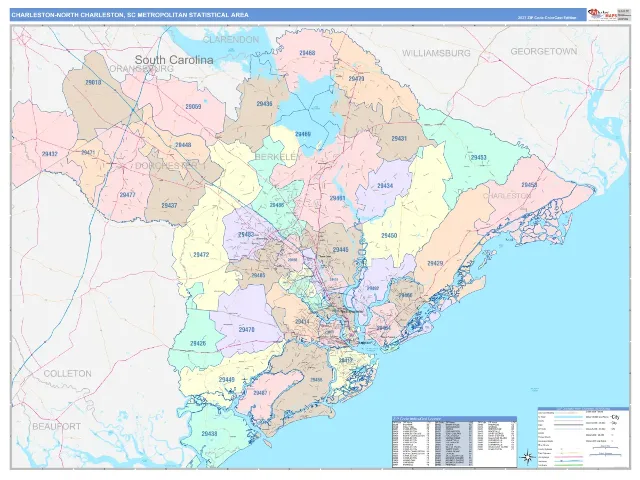Click ZIP code label 29426
The width and height of the screenshot is (640, 480).
(198, 343)
